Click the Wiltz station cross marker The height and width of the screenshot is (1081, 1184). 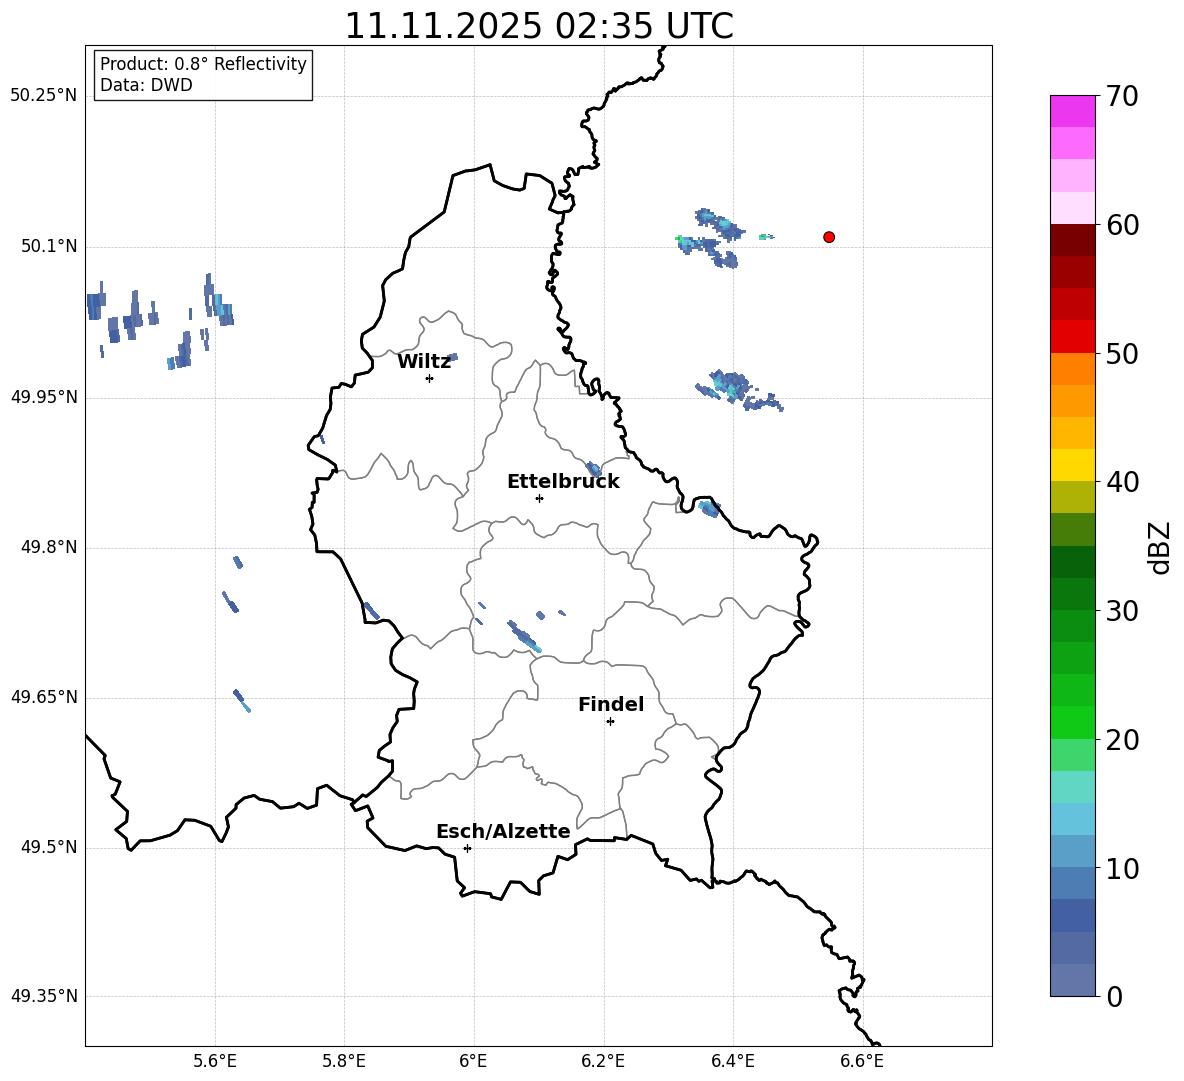click(430, 378)
